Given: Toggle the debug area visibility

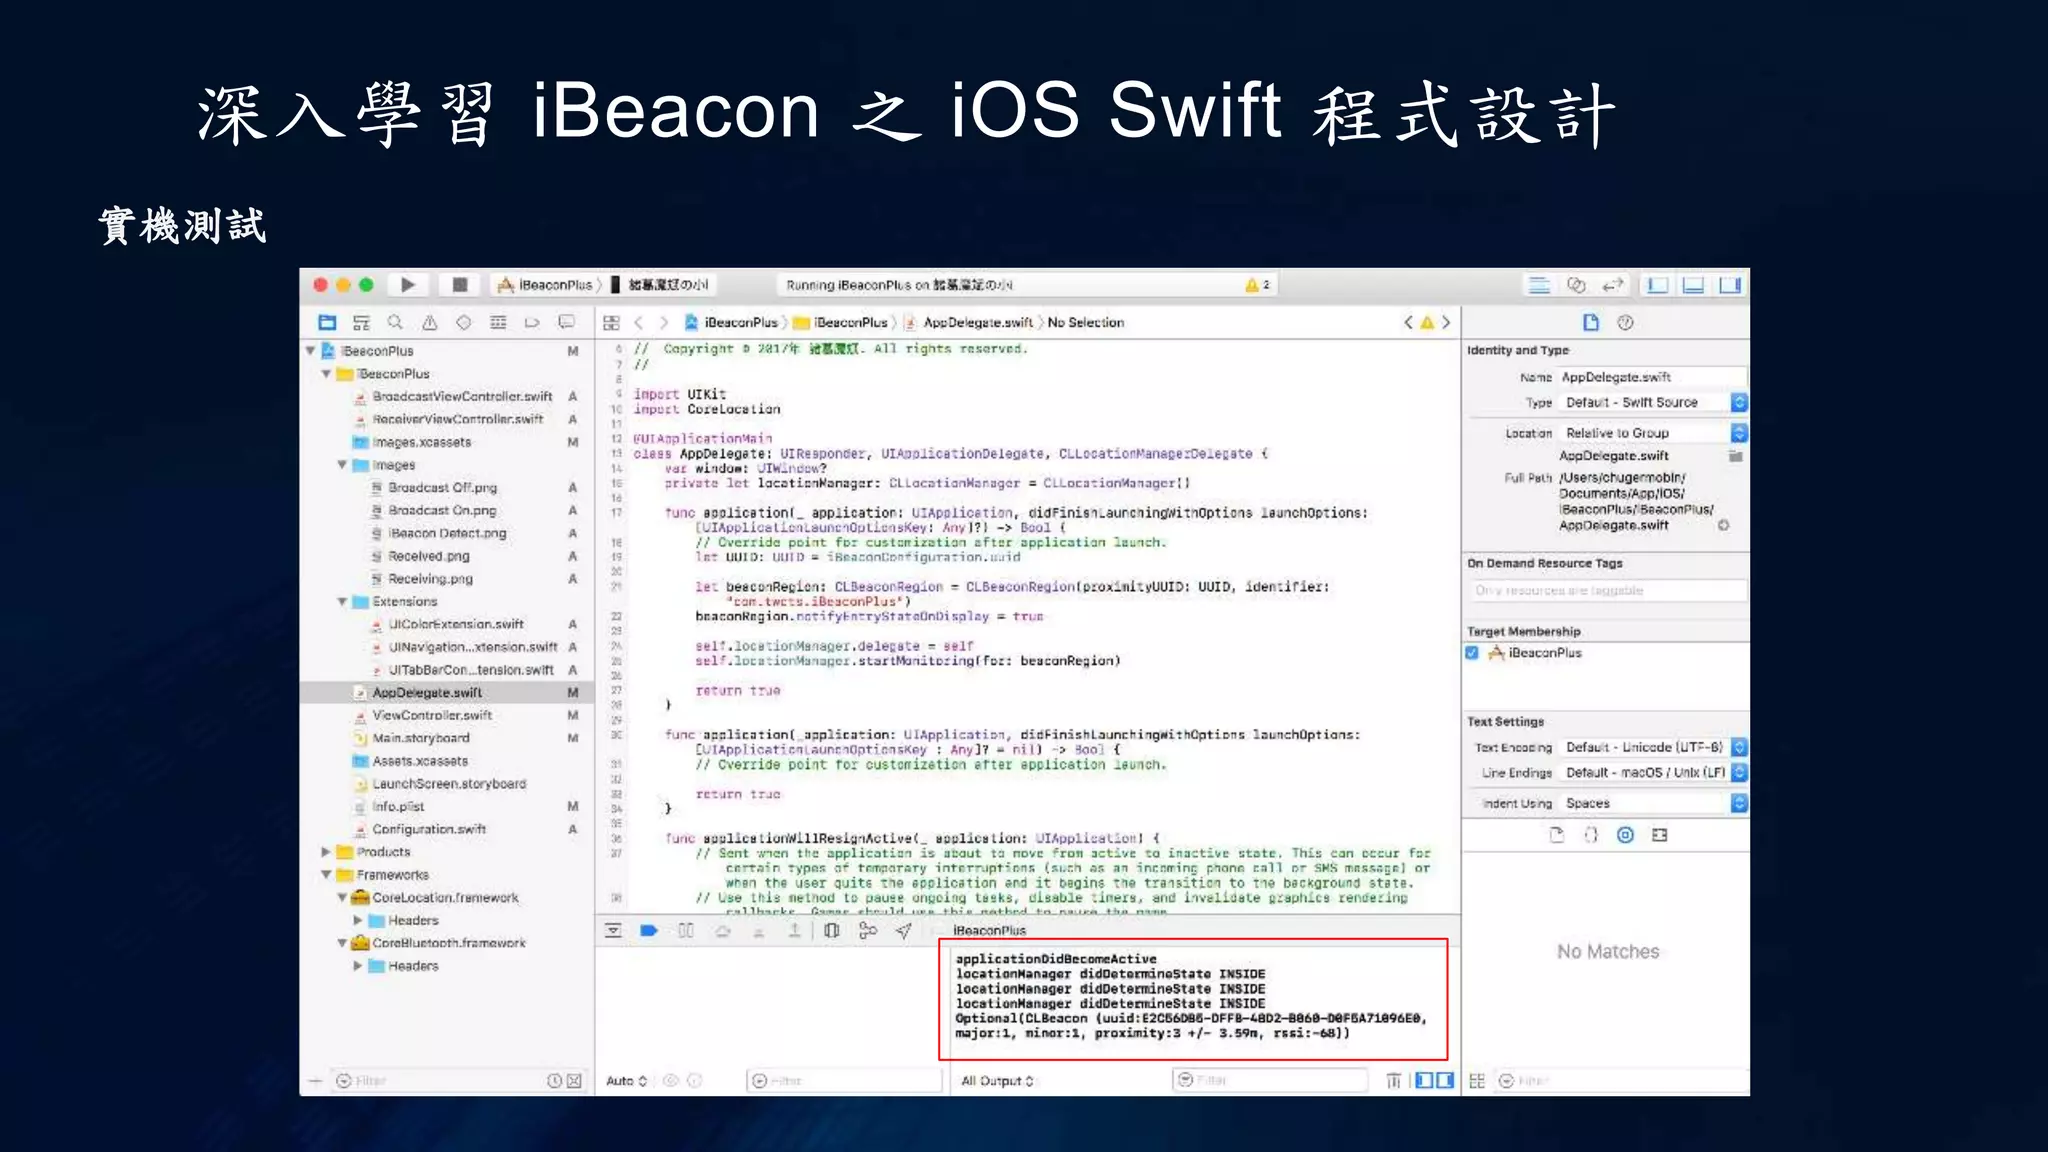Looking at the screenshot, I should [x=1693, y=285].
